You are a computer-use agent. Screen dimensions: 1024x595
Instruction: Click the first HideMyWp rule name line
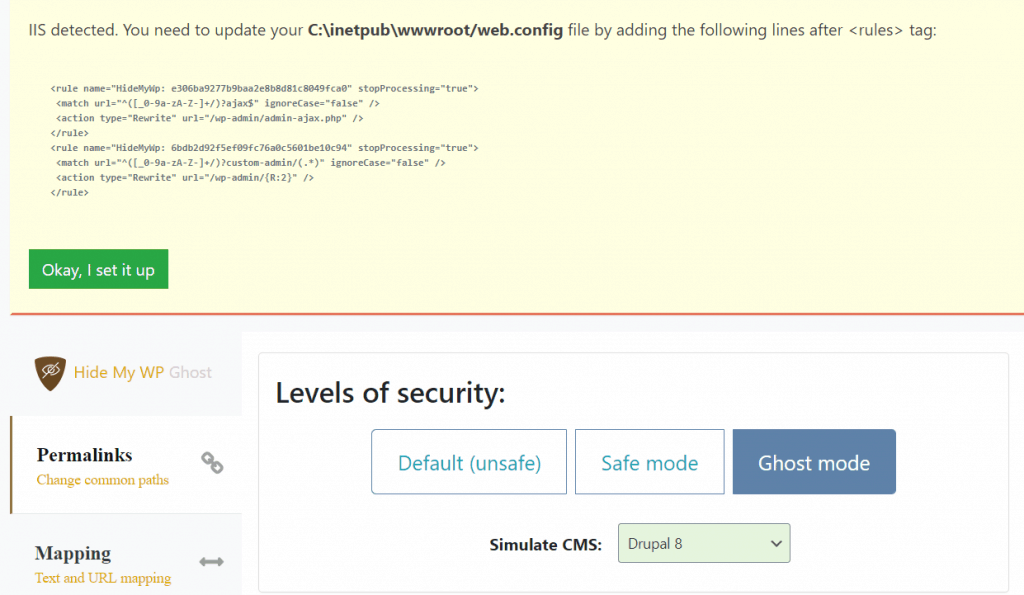264,88
